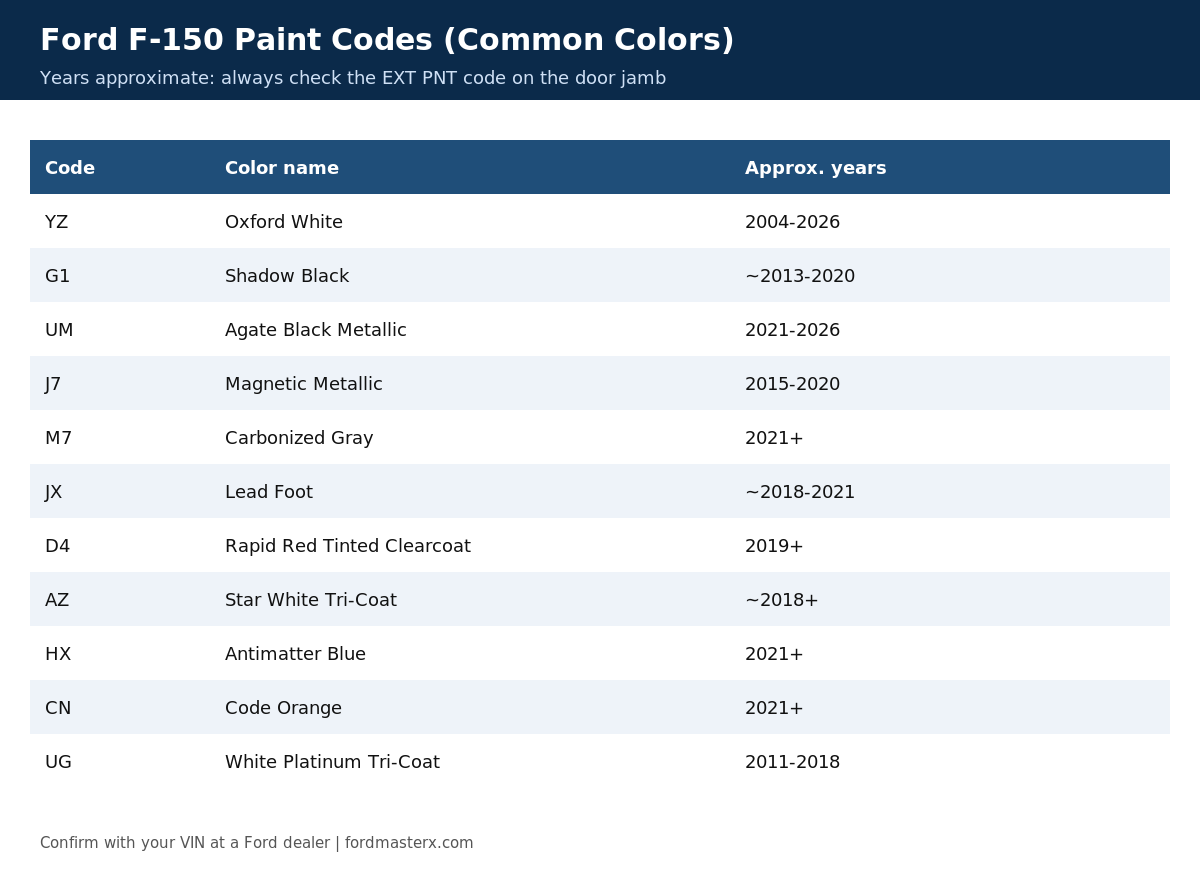
Task: Select the CN paint code cell
Action: click(x=58, y=708)
